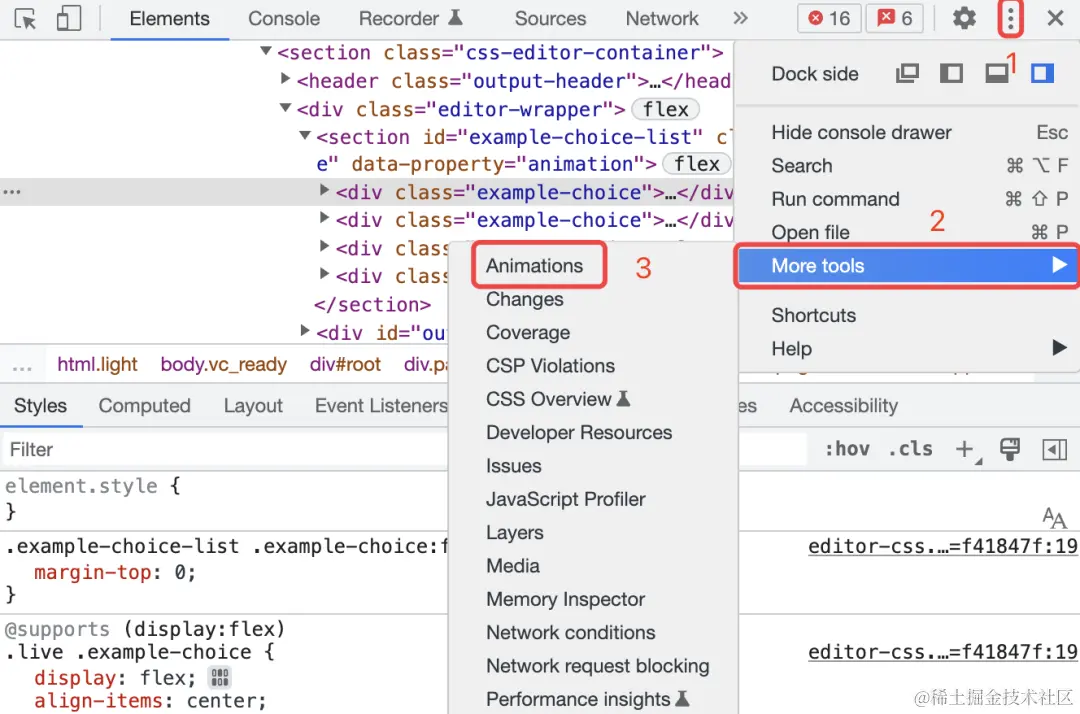Select body.vc_ready in the breadcrumb
The height and width of the screenshot is (714, 1080).
(223, 364)
